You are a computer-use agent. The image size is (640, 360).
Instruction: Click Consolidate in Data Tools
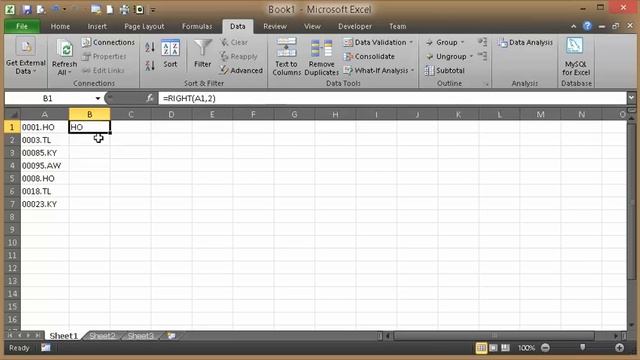click(x=369, y=56)
